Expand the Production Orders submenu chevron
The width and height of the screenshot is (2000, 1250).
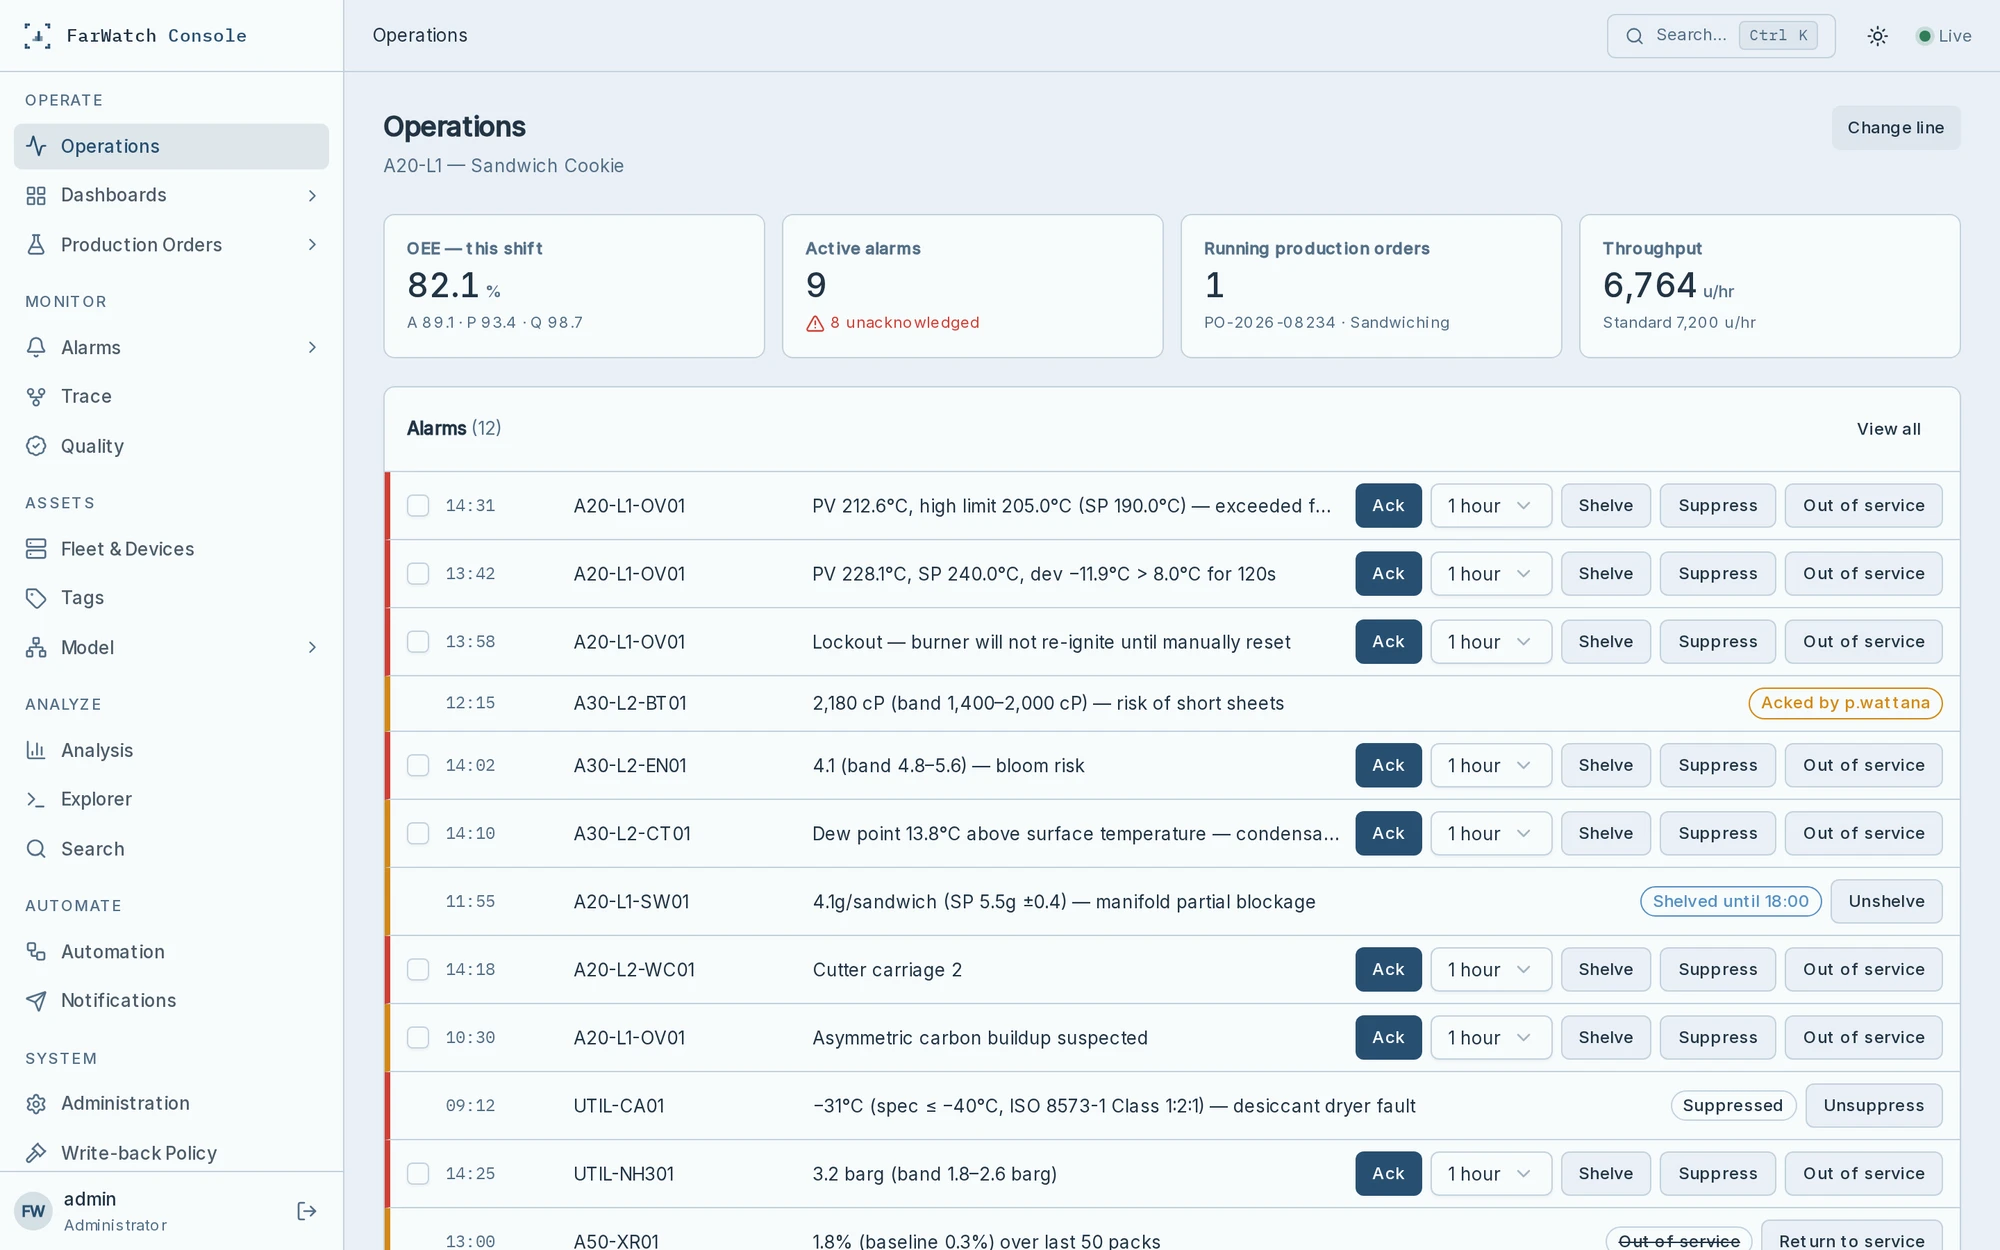[x=312, y=245]
